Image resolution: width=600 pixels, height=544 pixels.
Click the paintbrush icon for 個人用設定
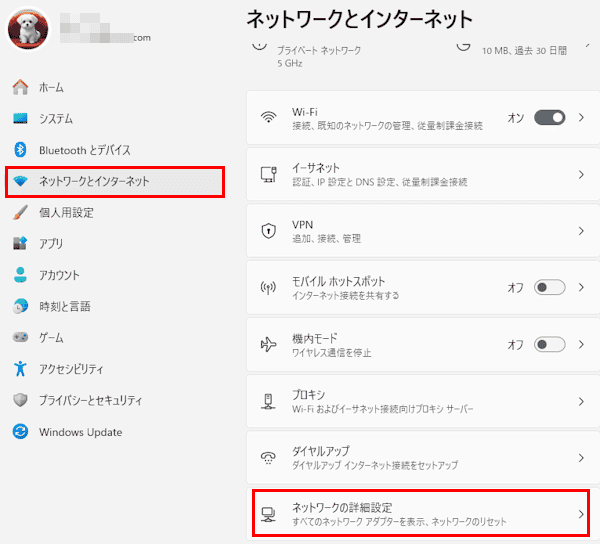pyautogui.click(x=20, y=212)
